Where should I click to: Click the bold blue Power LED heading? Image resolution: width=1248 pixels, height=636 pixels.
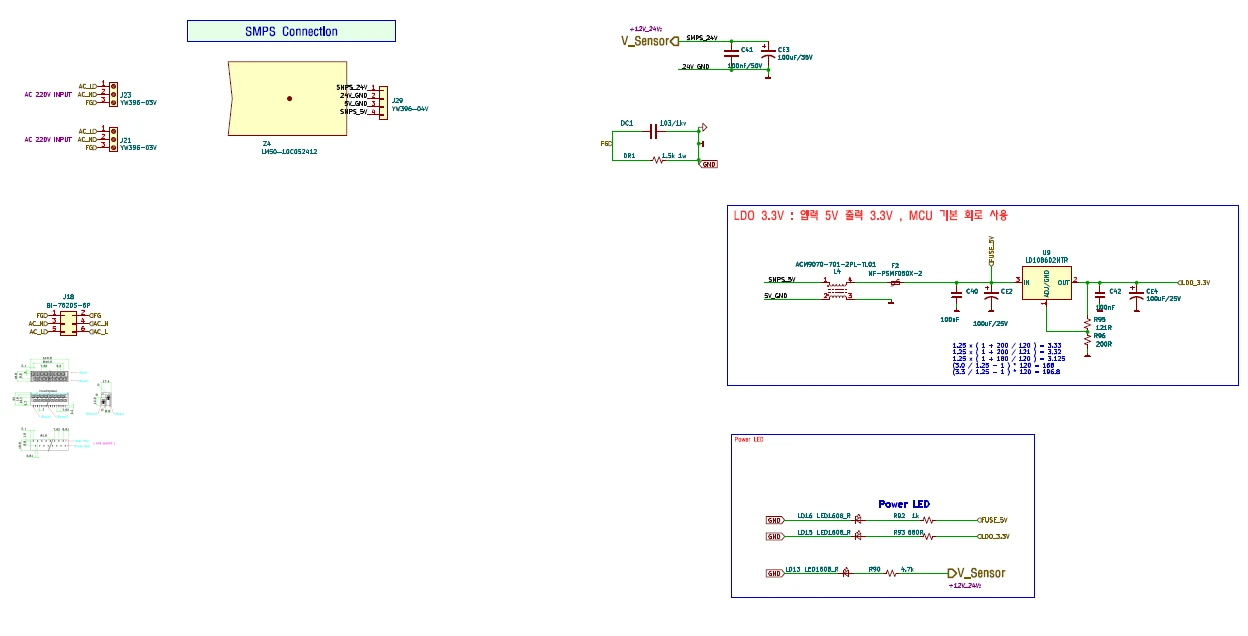(x=904, y=504)
